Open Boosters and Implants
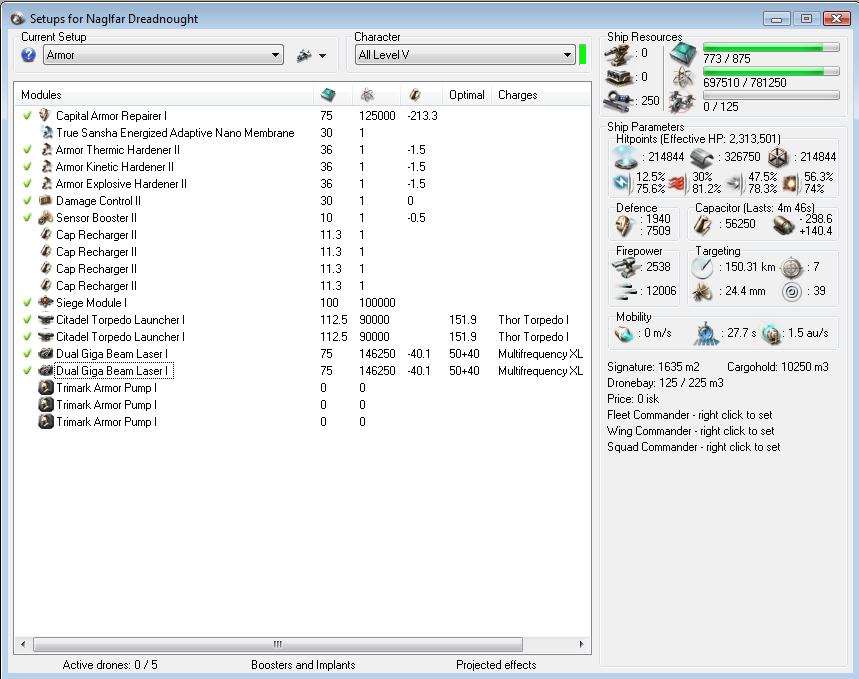Screen dimensions: 859x679 click(303, 665)
